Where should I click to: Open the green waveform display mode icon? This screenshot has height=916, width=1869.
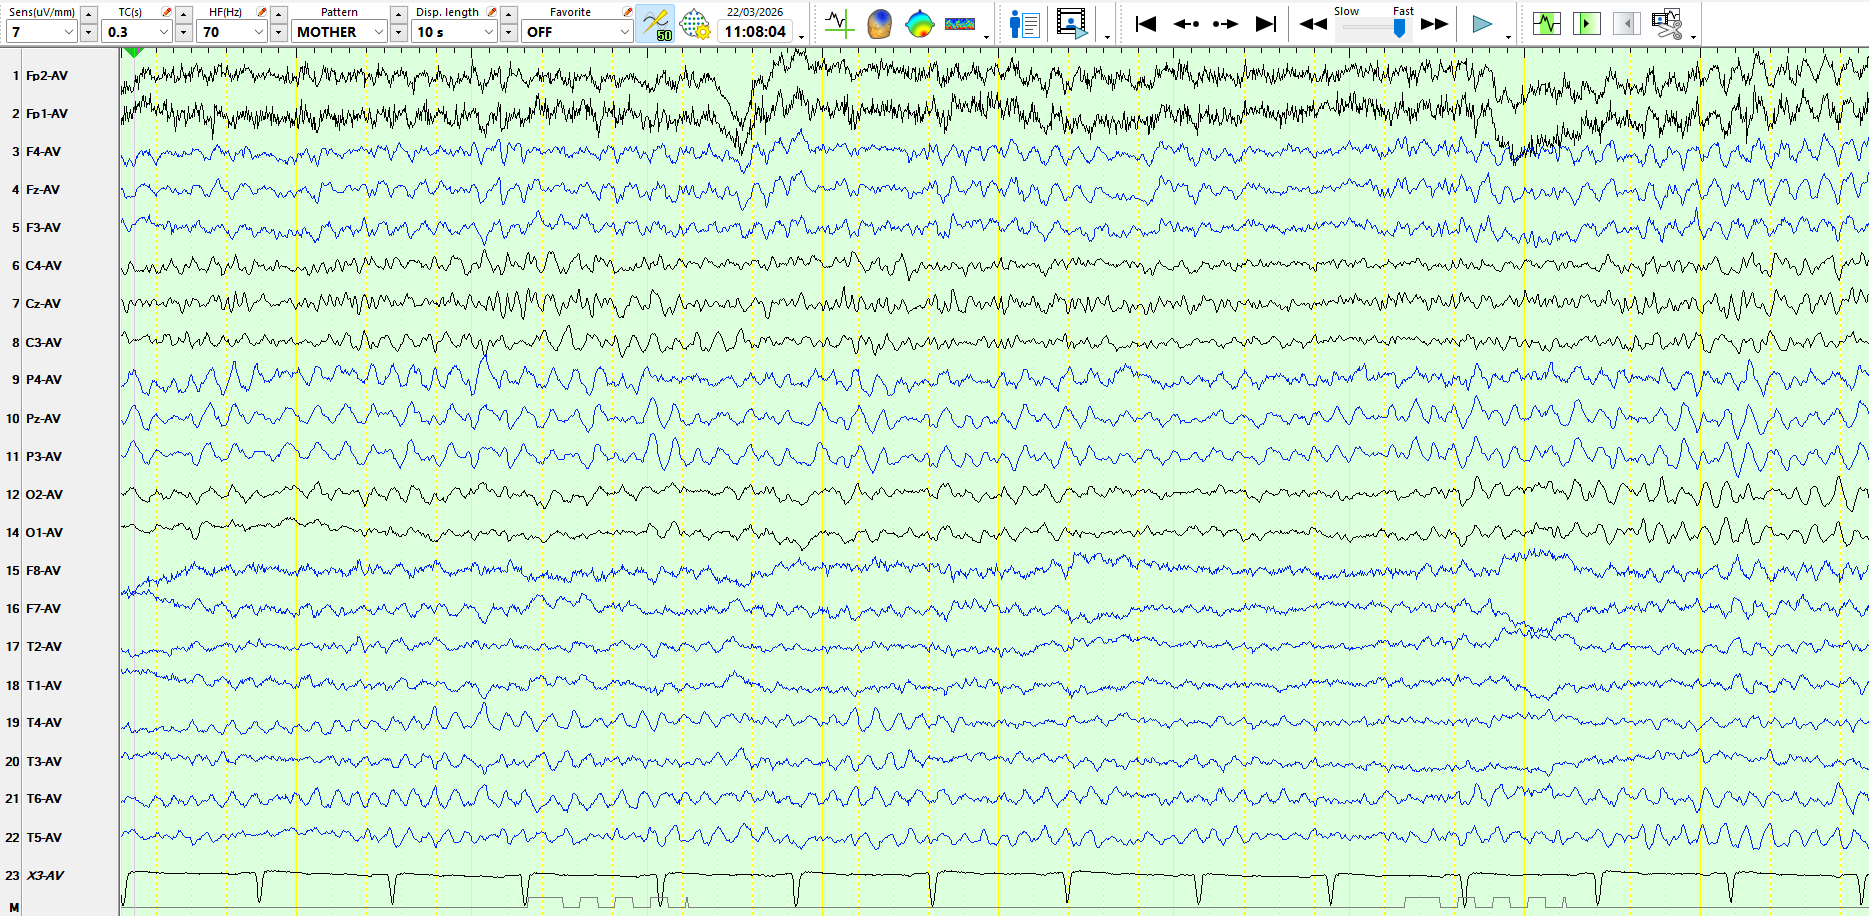click(x=1547, y=23)
